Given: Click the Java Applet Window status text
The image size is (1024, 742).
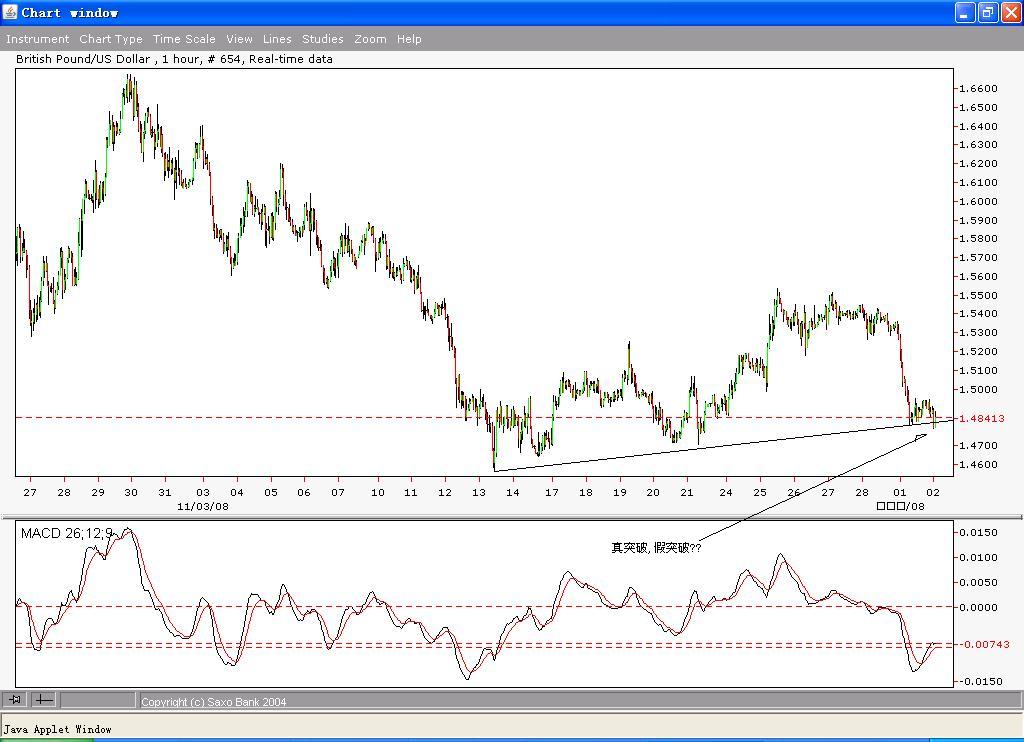Looking at the screenshot, I should coord(57,729).
